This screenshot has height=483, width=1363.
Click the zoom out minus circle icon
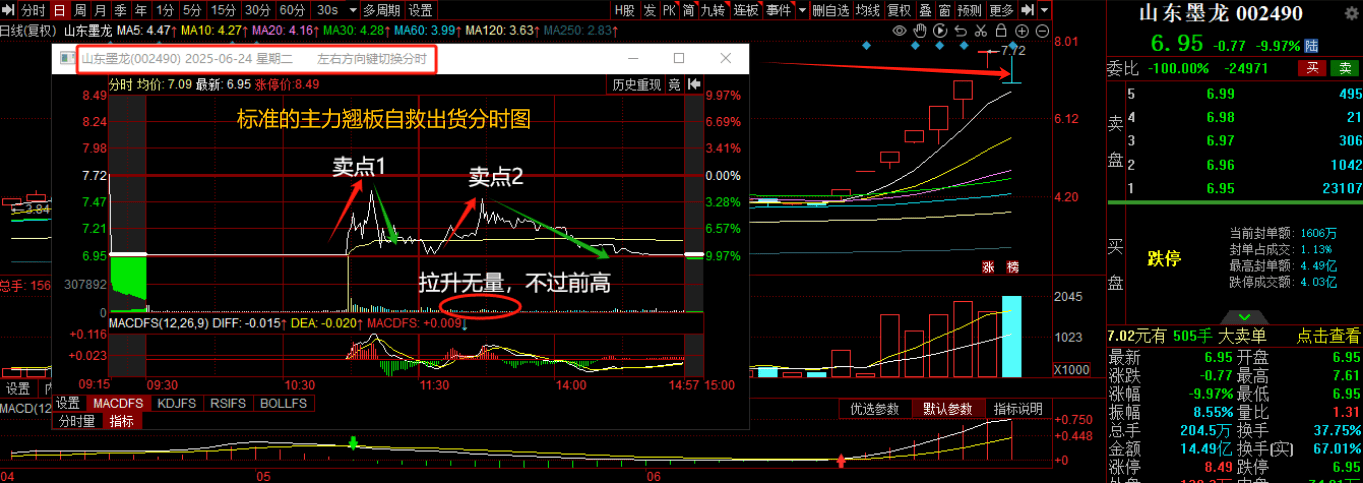point(1042,31)
